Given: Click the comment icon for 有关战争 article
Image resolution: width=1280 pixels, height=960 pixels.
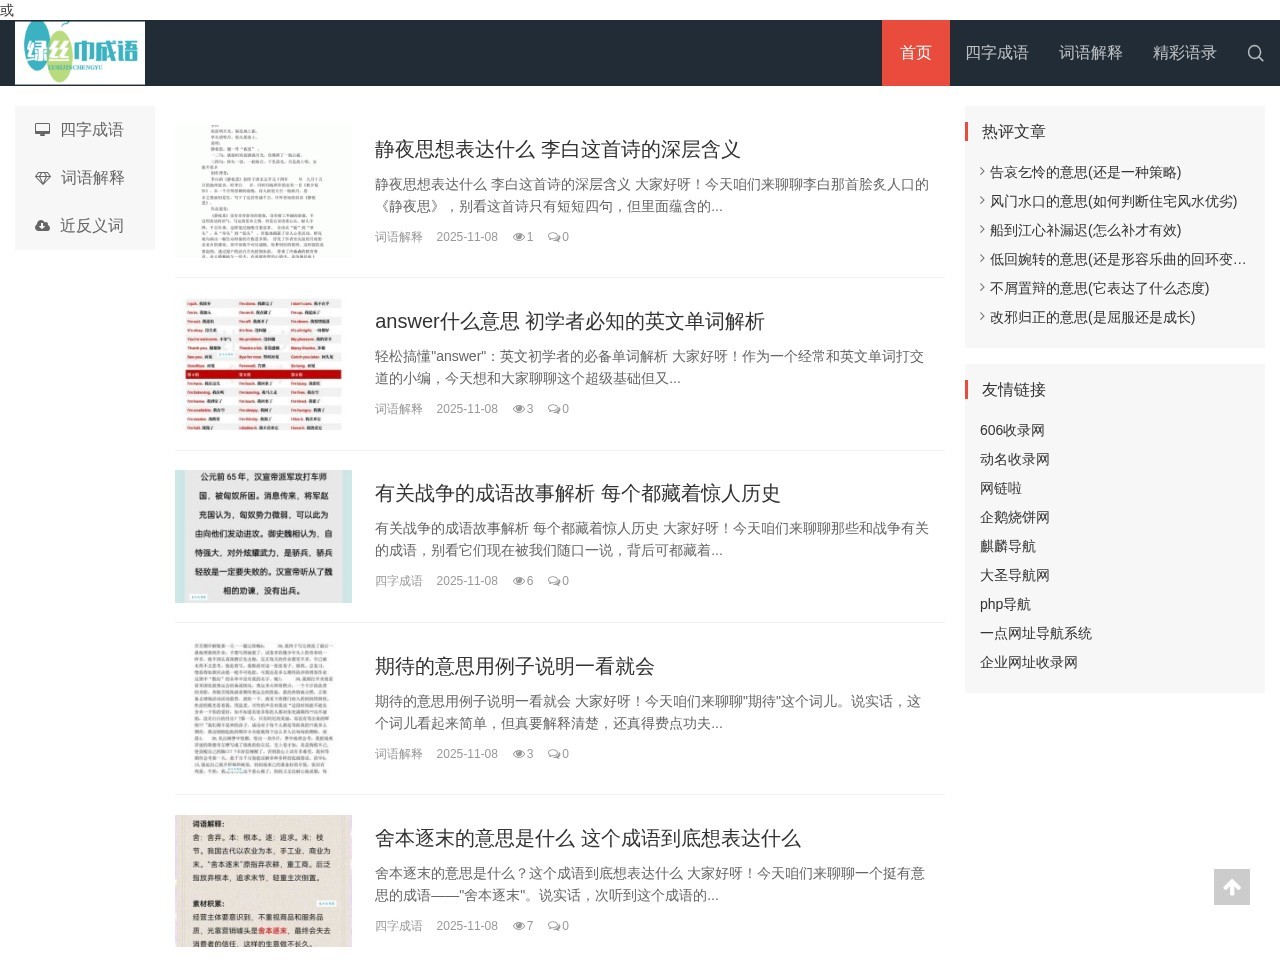Looking at the screenshot, I should [554, 581].
